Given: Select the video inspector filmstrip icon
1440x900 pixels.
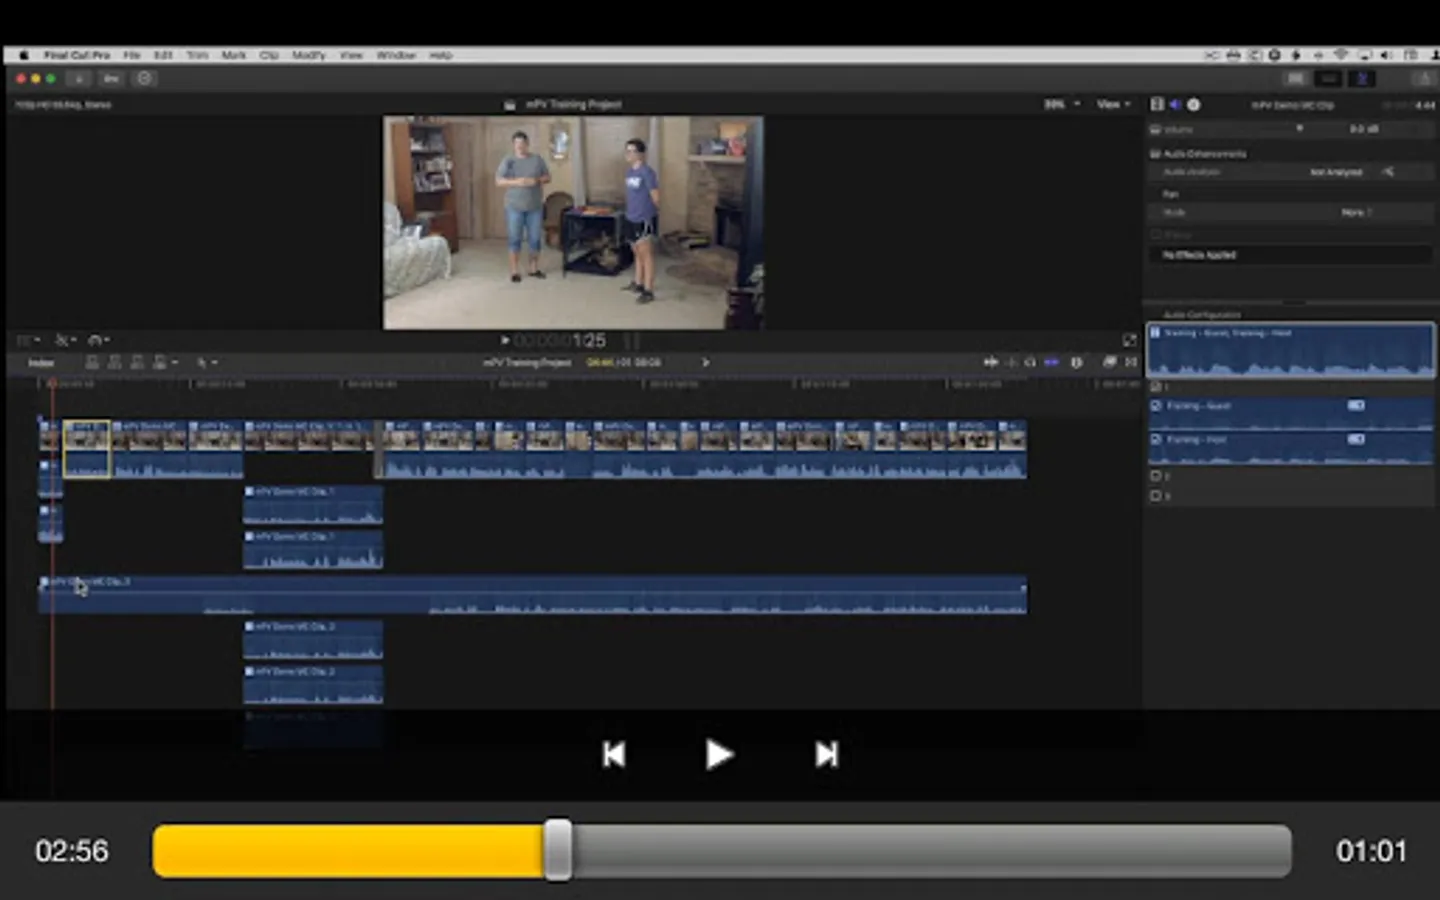Looking at the screenshot, I should (1157, 104).
